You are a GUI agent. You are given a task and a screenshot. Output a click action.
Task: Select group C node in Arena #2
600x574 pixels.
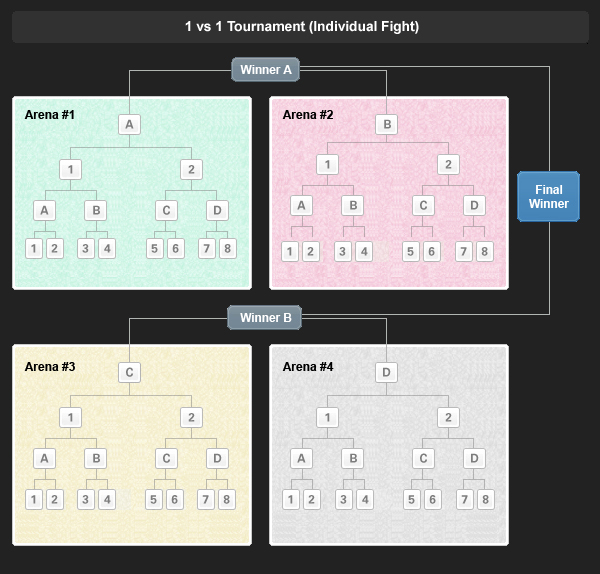423,206
